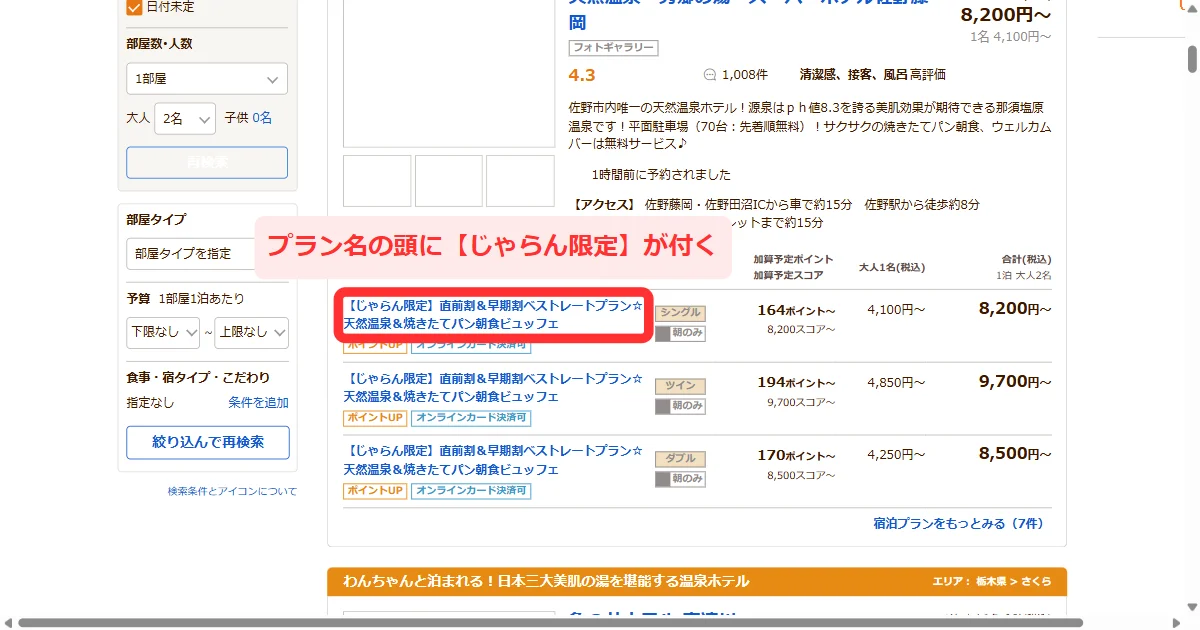Image resolution: width=1200 pixels, height=630 pixels.
Task: Click ポイントUP badge in the ダブル row
Action: coord(375,491)
